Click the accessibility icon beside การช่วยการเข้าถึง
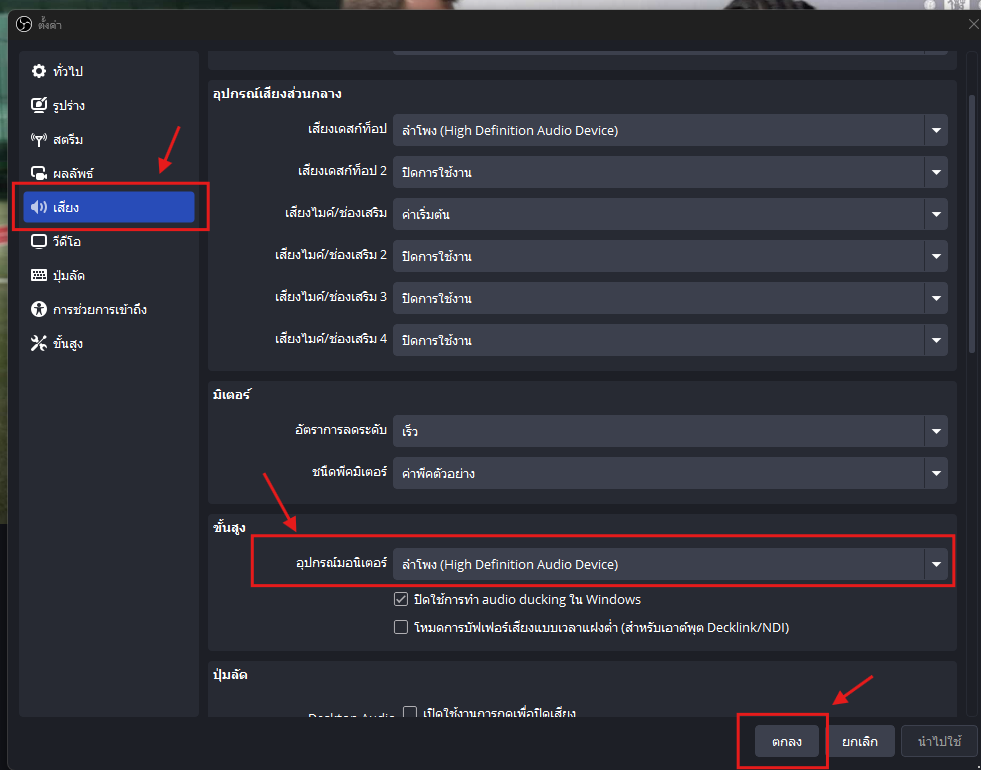Image resolution: width=981 pixels, height=770 pixels. coord(39,309)
